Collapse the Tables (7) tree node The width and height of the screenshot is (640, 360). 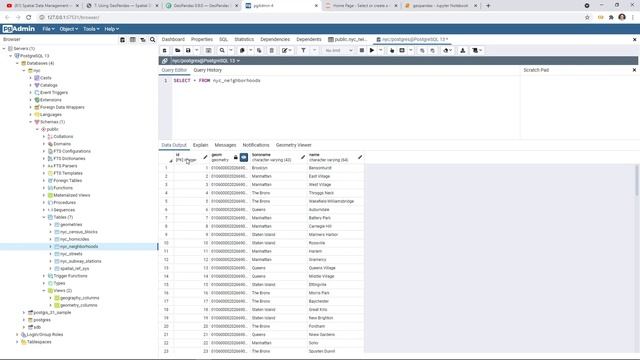(x=44, y=217)
